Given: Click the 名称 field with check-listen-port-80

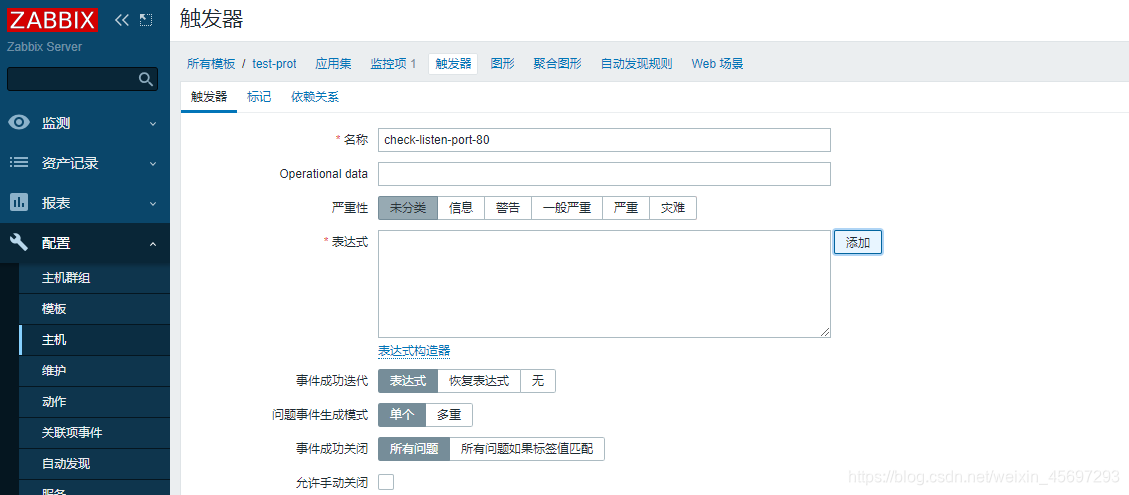Looking at the screenshot, I should (x=604, y=140).
